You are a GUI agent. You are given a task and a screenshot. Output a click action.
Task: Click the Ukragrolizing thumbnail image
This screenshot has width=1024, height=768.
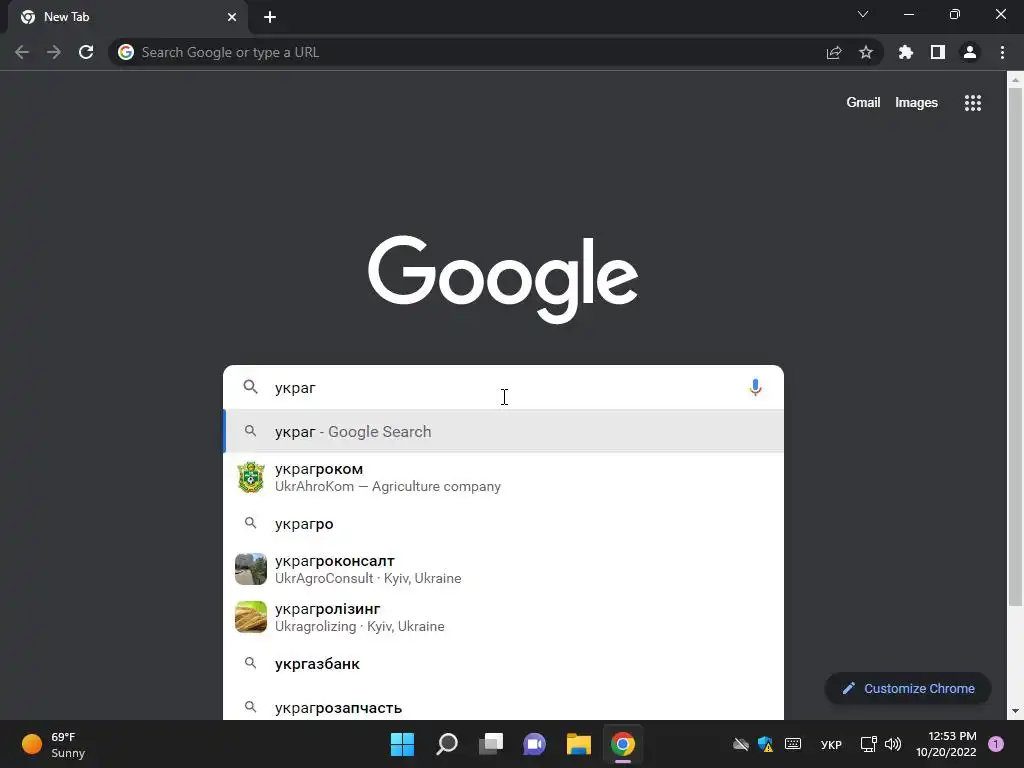tap(251, 617)
